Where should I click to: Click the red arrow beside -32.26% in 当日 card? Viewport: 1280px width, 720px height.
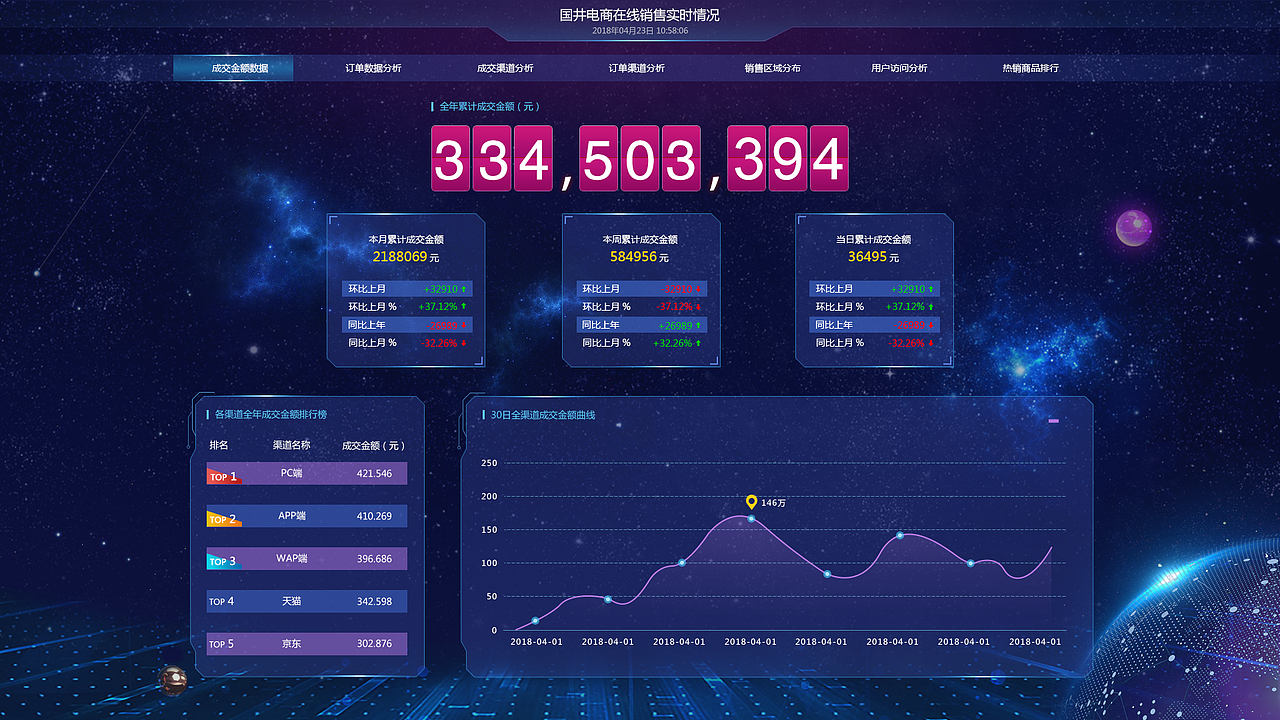tap(931, 343)
